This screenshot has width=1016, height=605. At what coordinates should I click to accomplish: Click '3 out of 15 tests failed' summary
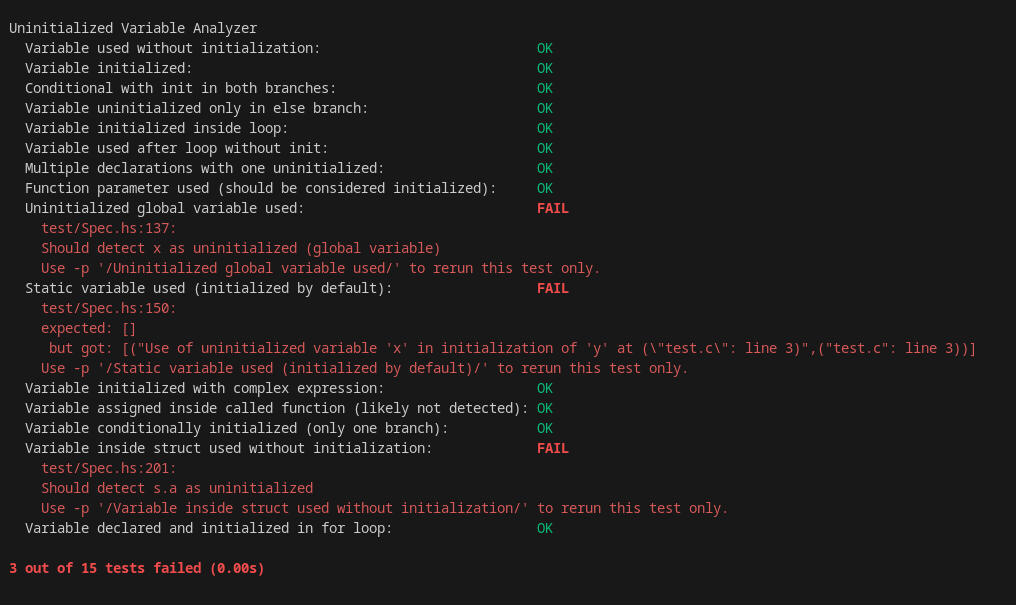coord(137,569)
